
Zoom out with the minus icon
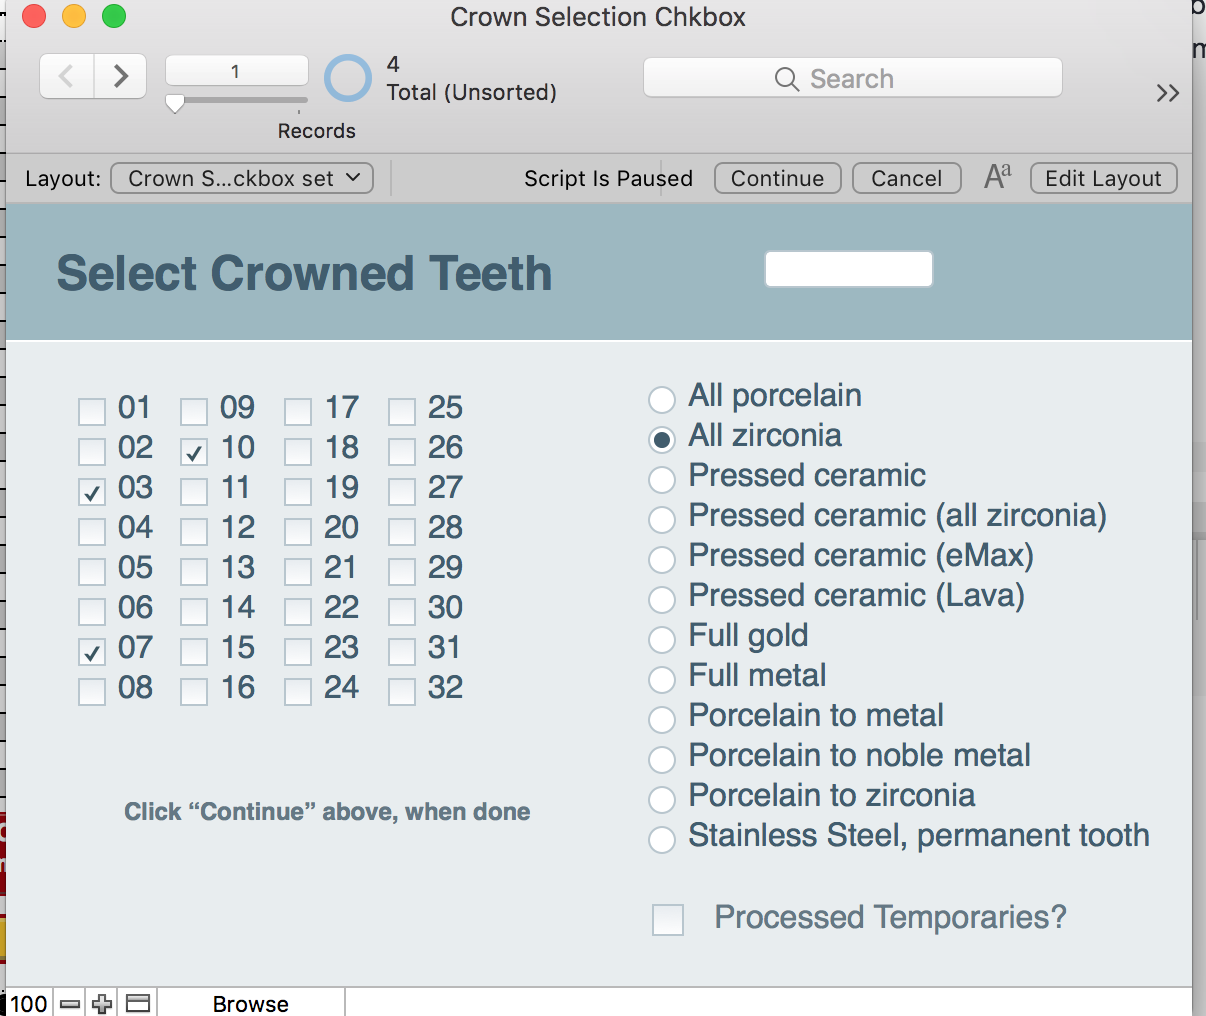pyautogui.click(x=70, y=1003)
